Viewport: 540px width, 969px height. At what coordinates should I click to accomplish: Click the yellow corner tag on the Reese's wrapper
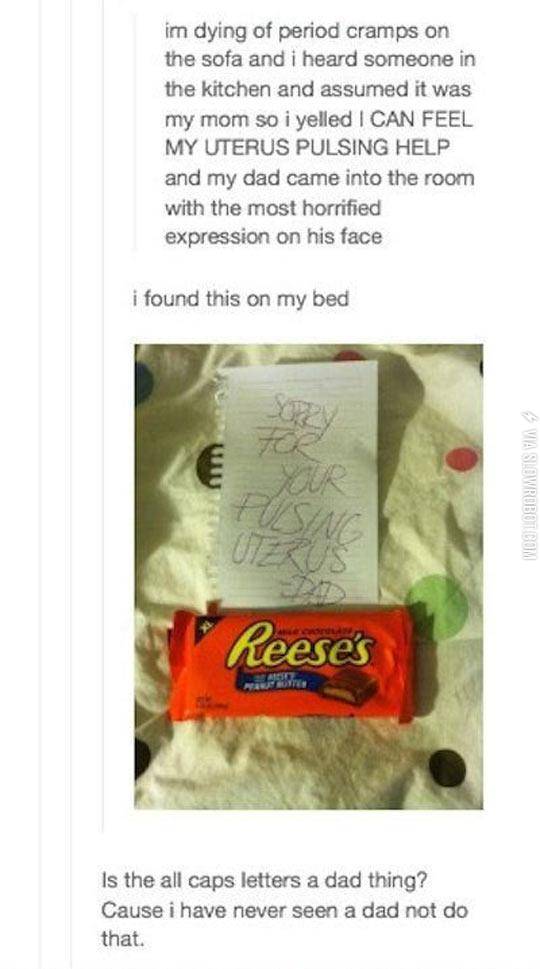click(x=201, y=630)
